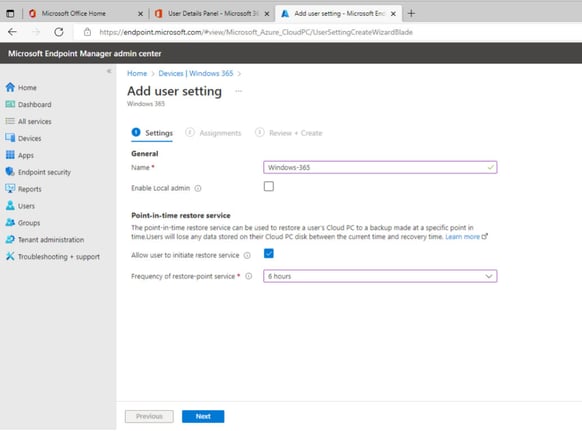Image resolution: width=582 pixels, height=431 pixels.
Task: Open Endpoint security shield icon
Action: tap(10, 172)
